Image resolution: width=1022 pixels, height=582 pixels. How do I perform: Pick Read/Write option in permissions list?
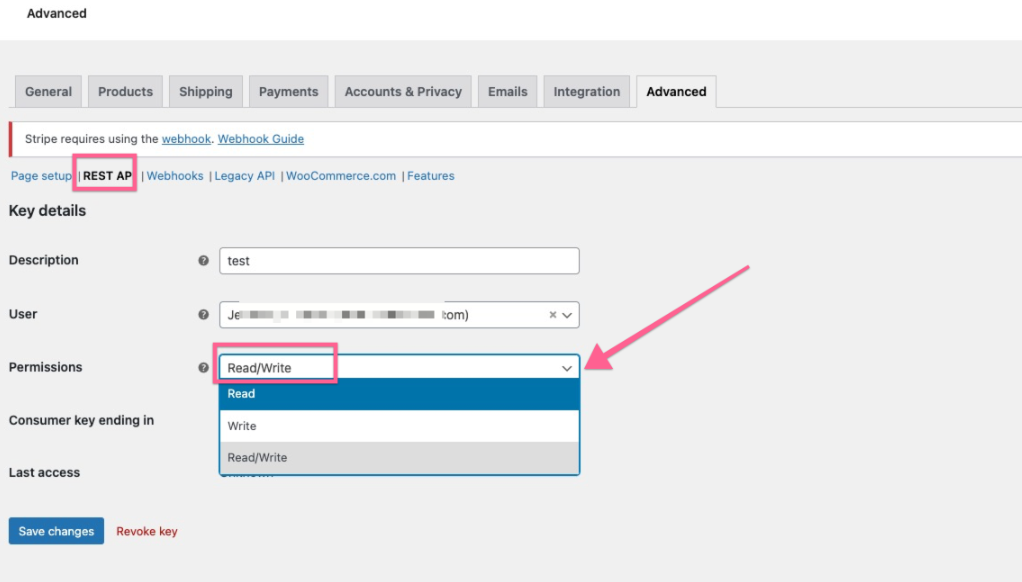tap(399, 458)
